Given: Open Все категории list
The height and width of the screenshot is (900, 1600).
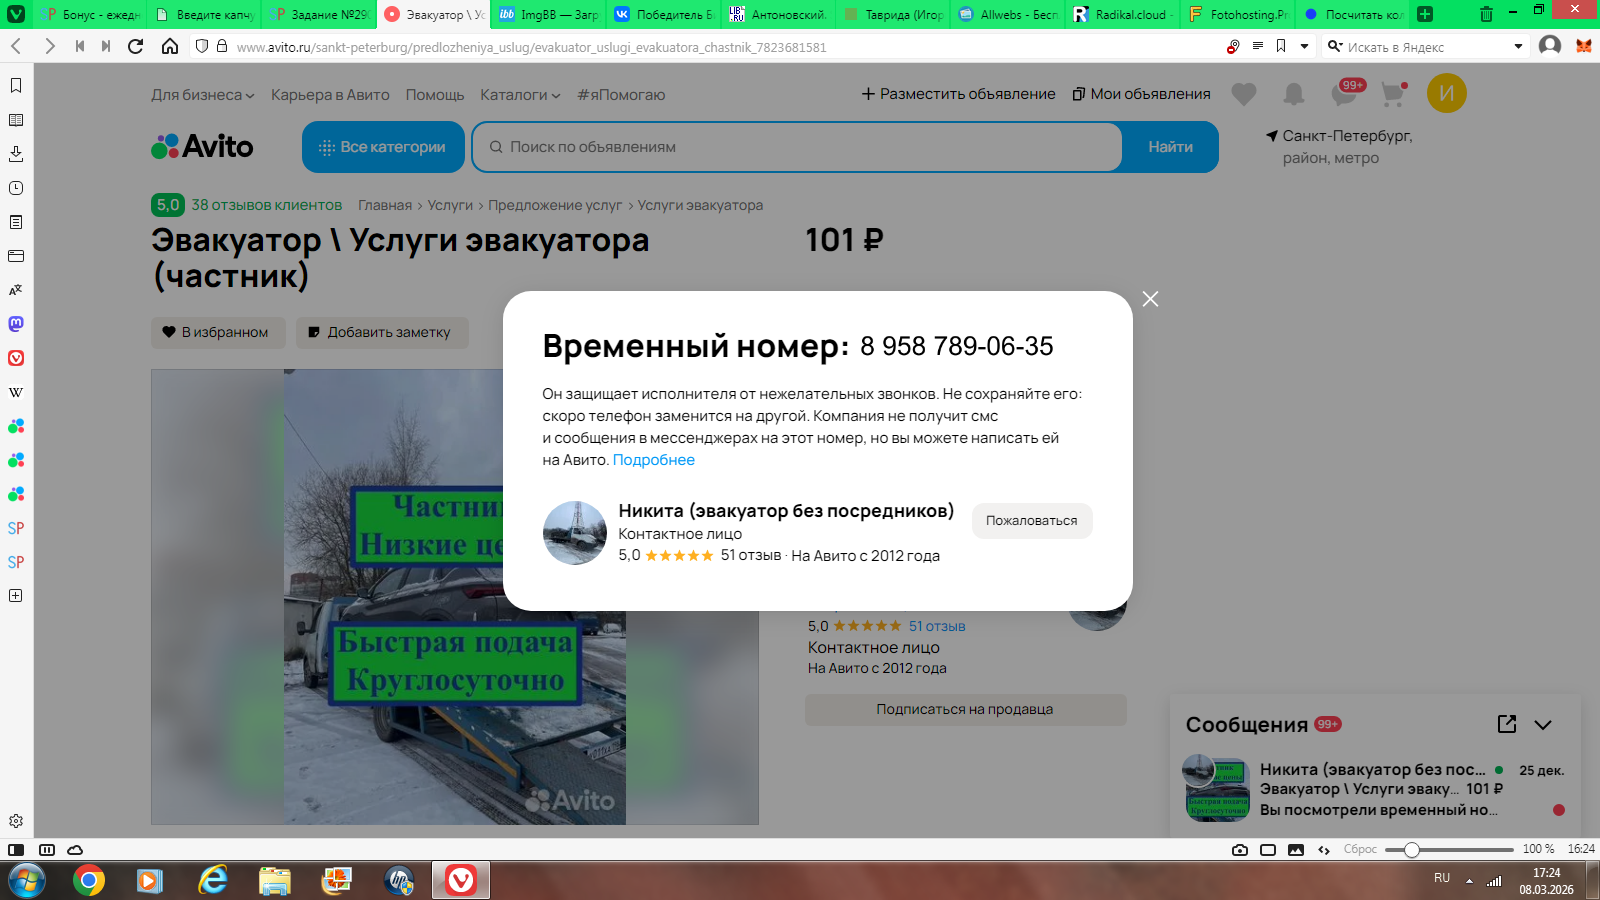Looking at the screenshot, I should 383,147.
